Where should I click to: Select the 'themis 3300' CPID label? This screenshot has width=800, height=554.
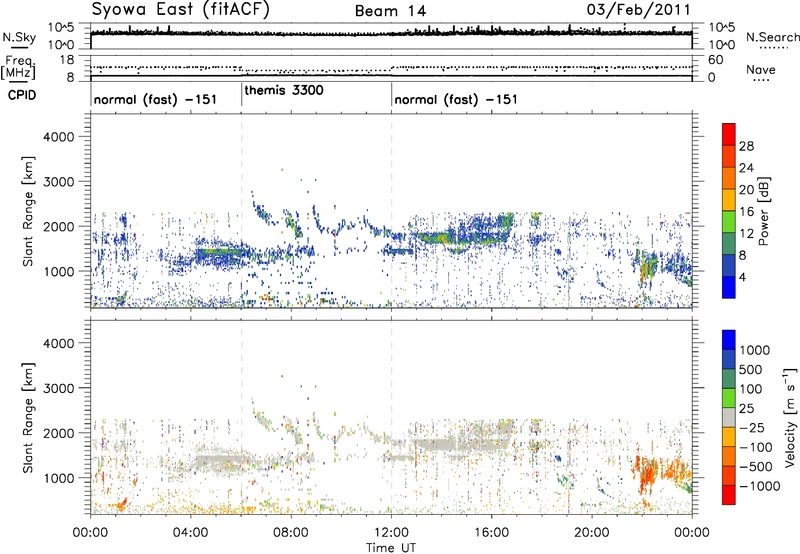pyautogui.click(x=284, y=90)
